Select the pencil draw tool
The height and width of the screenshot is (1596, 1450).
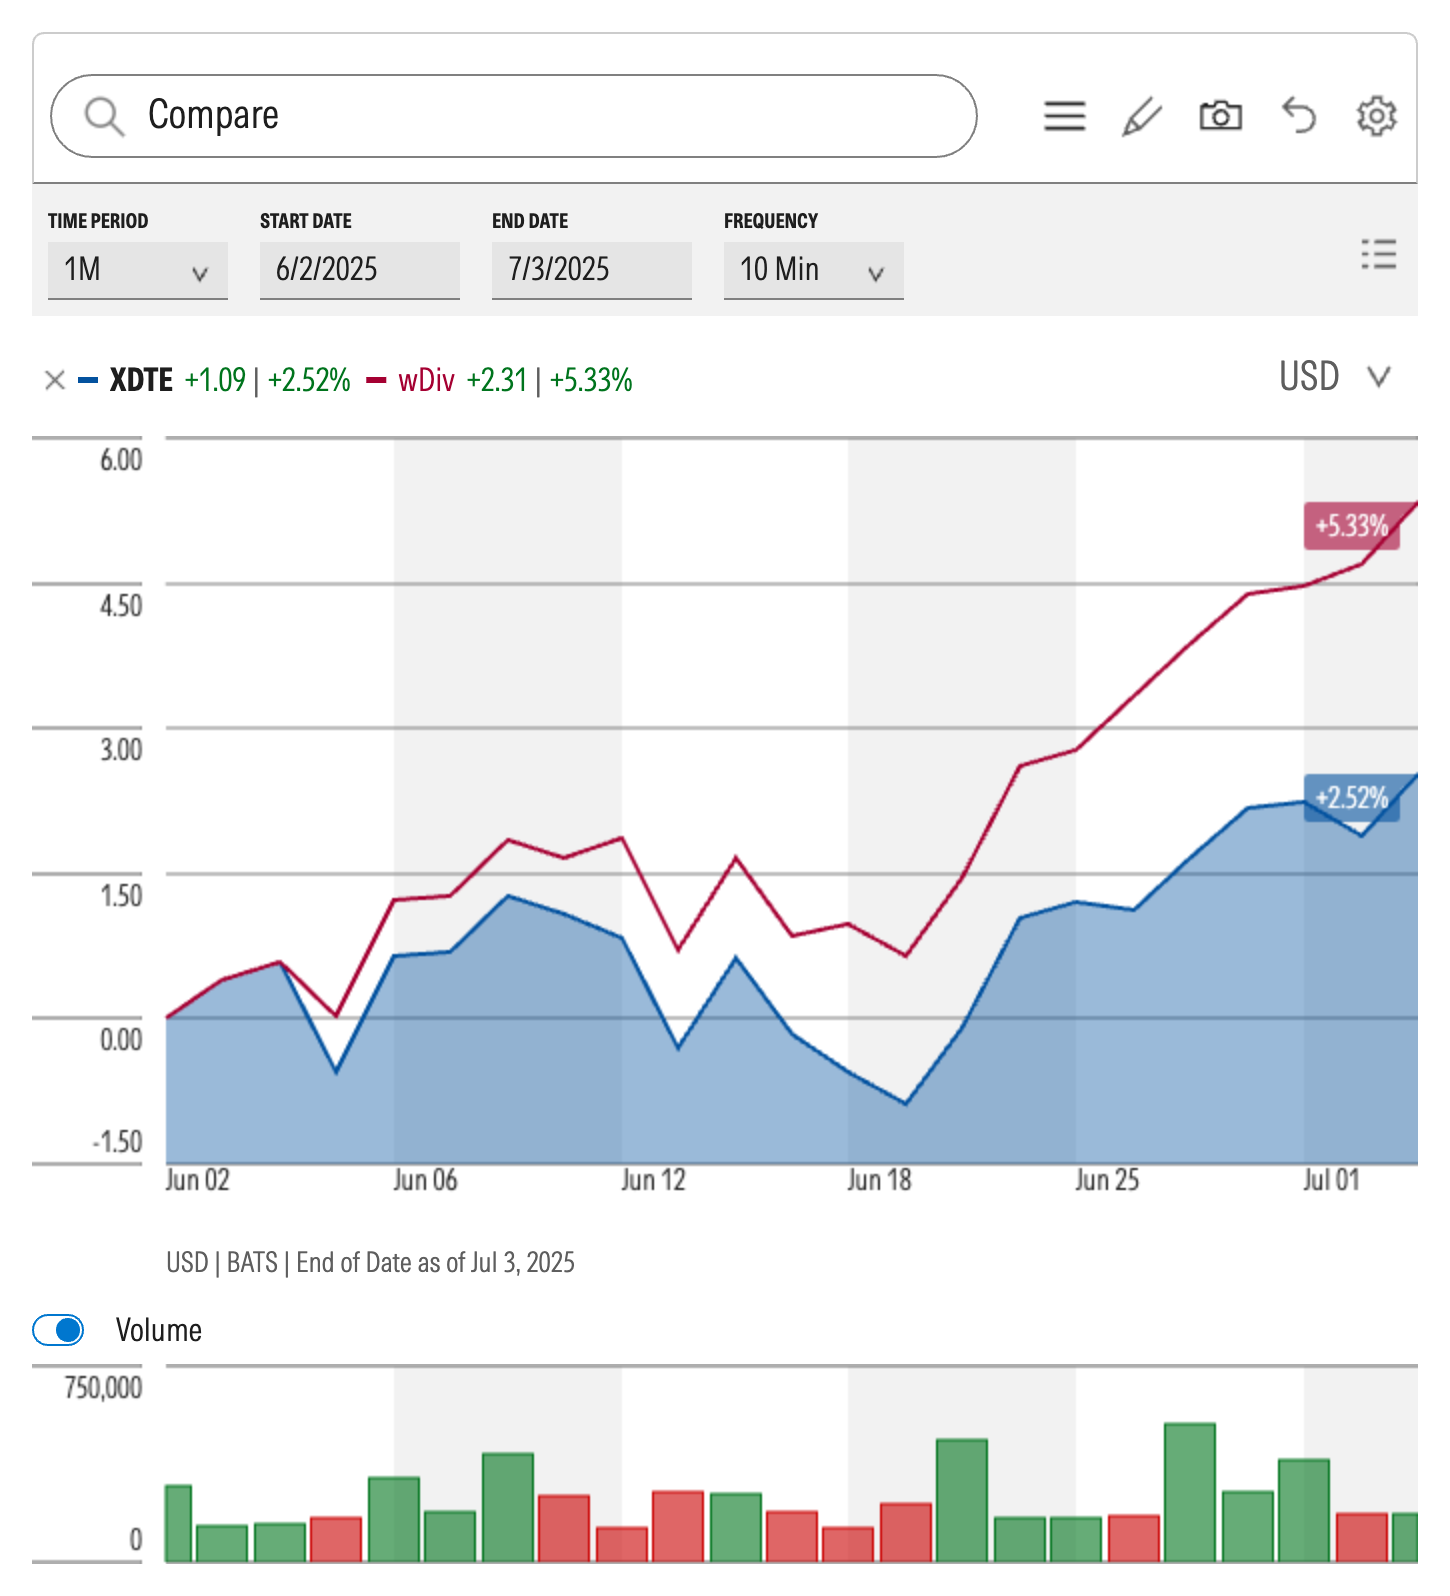pyautogui.click(x=1141, y=116)
